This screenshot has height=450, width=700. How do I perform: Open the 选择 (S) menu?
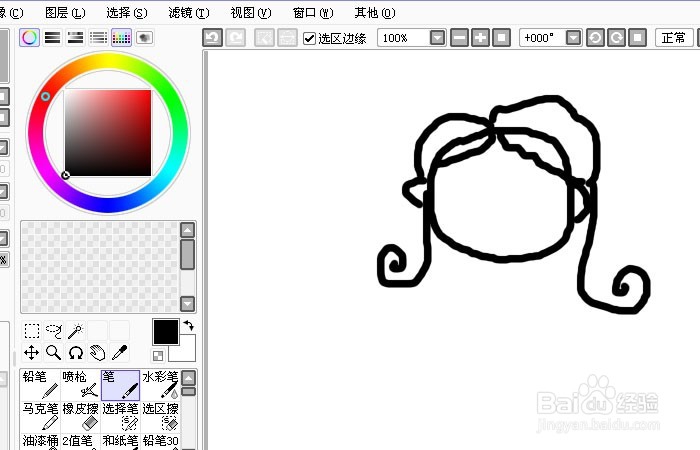pyautogui.click(x=127, y=13)
